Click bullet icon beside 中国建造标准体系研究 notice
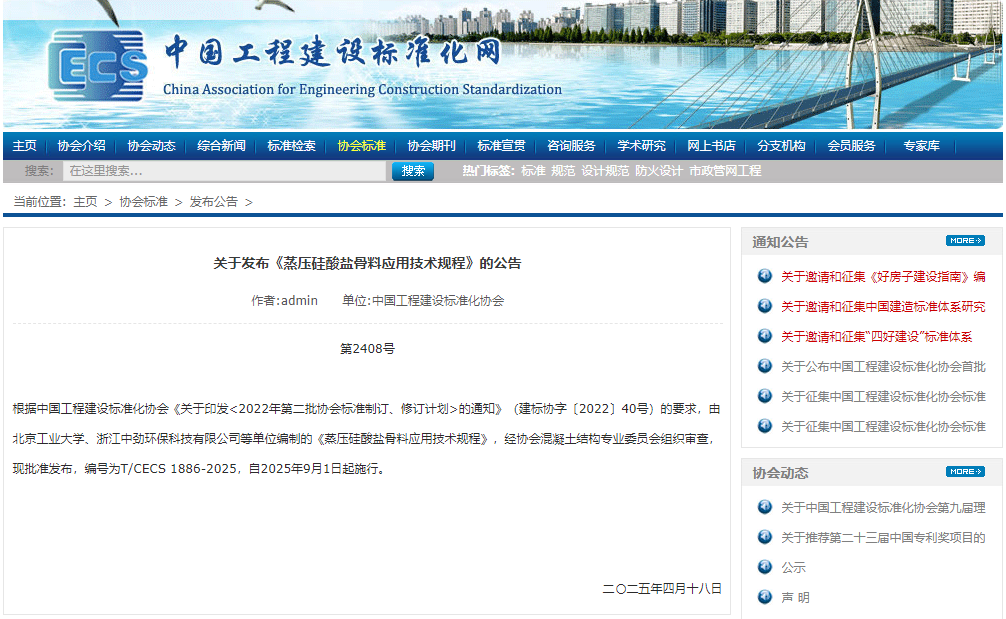 coord(765,307)
